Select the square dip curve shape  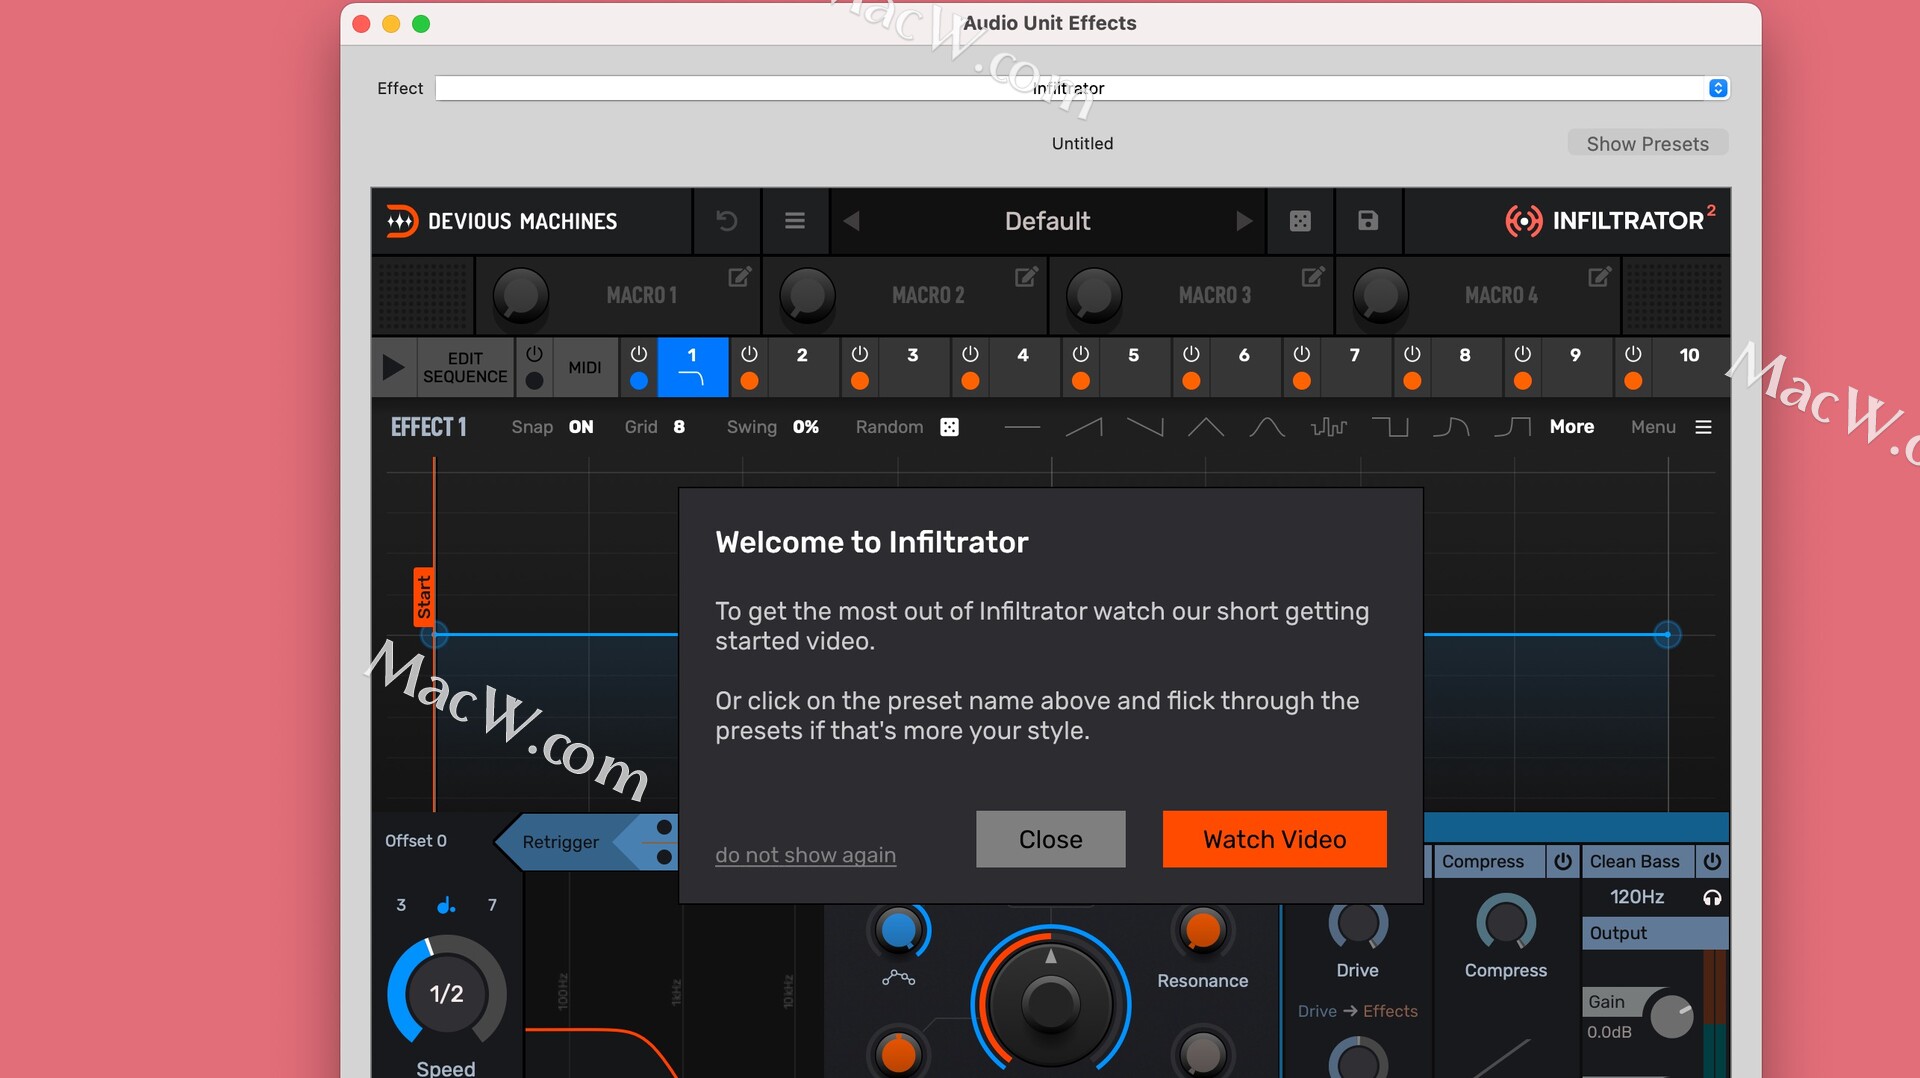pos(1390,427)
